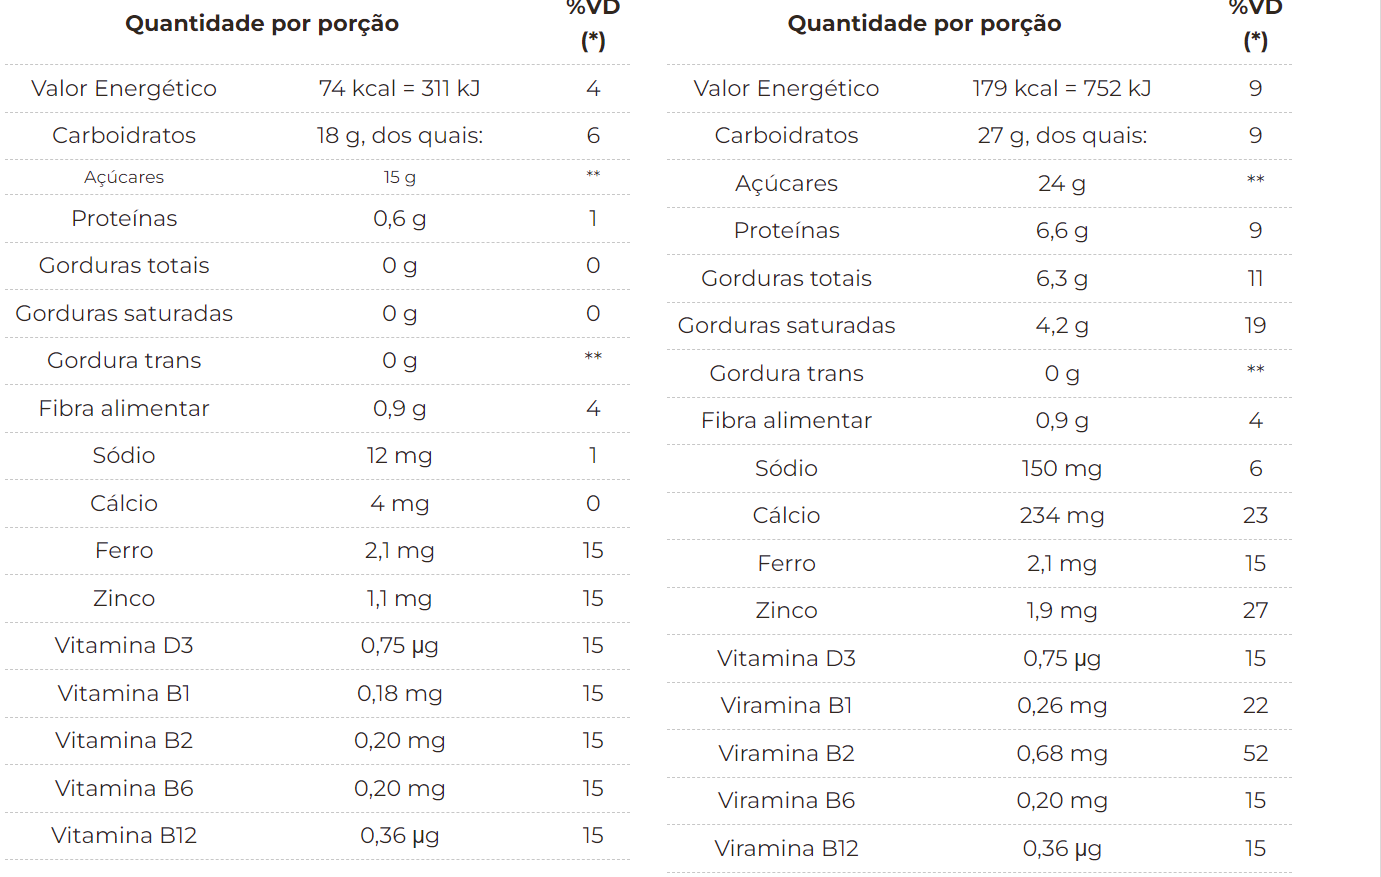
Task: Select the "27 g, dos quais:" carbohydrate cell
Action: (1061, 135)
